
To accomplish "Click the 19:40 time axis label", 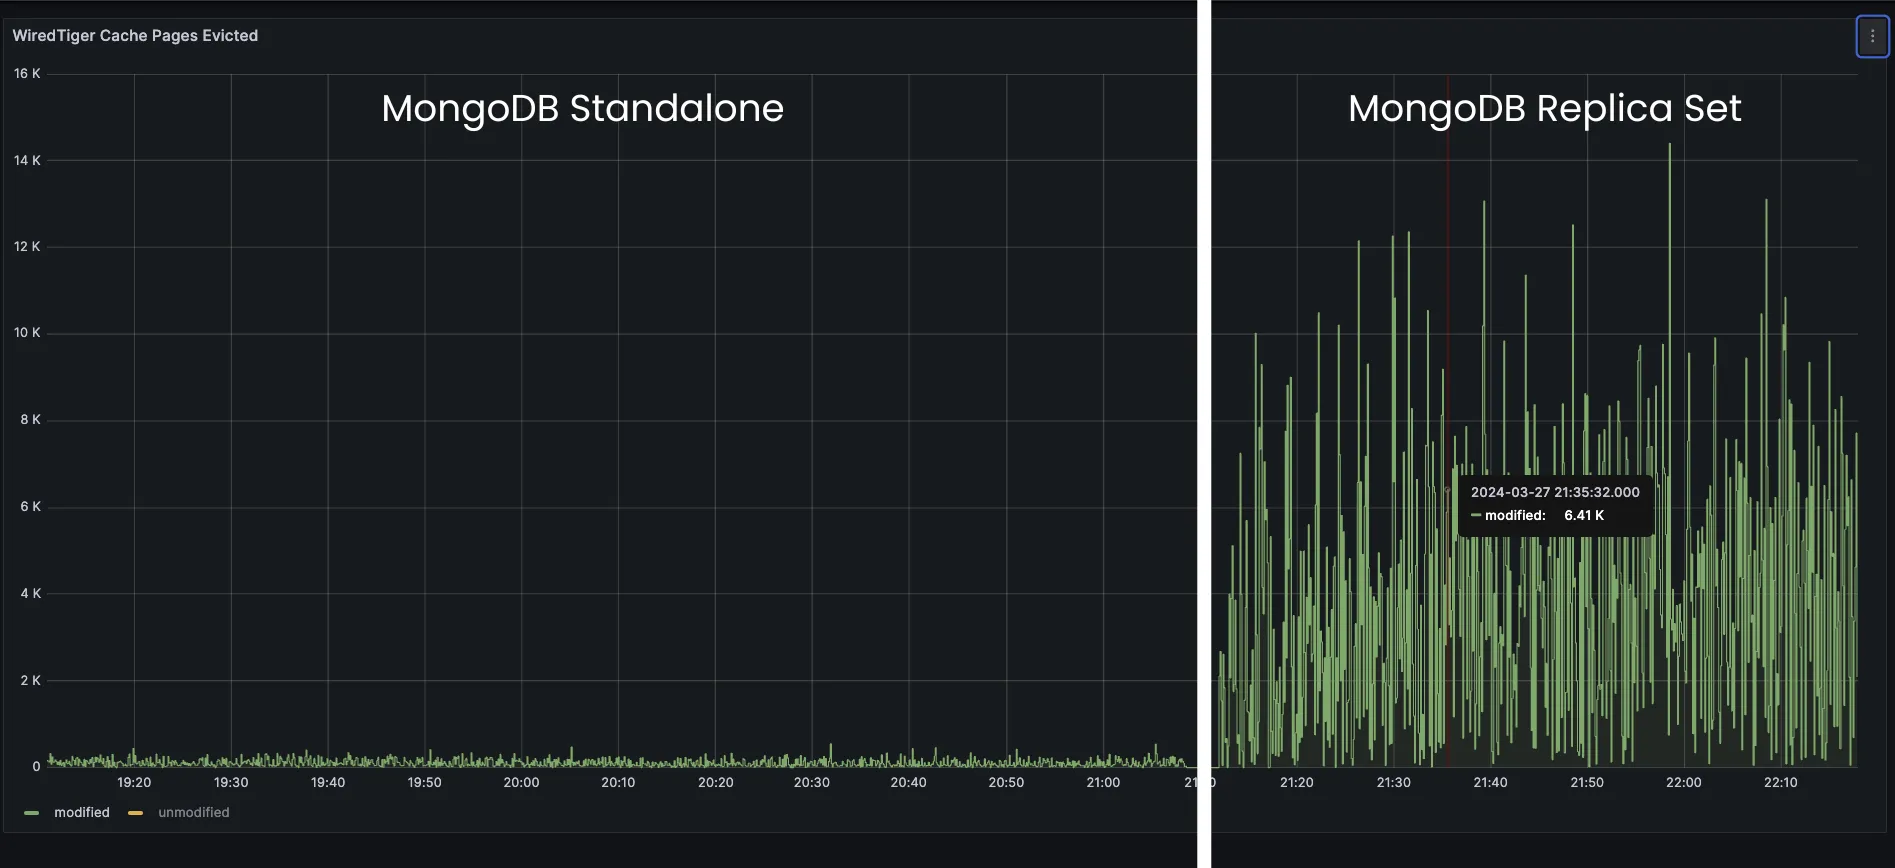I will point(328,782).
